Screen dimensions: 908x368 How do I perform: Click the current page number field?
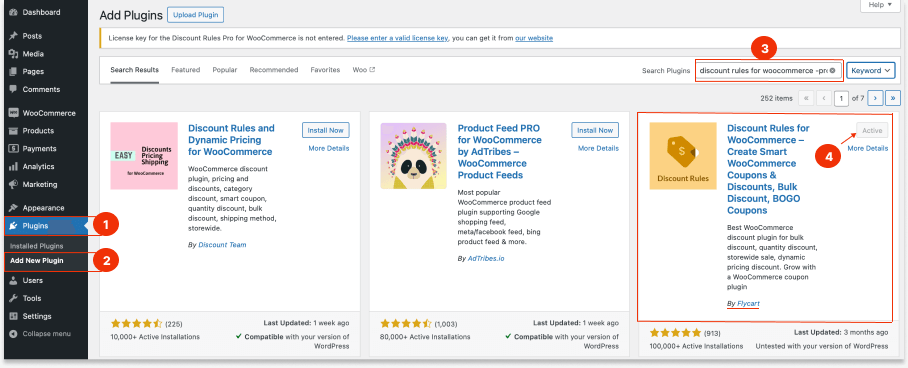click(x=841, y=99)
